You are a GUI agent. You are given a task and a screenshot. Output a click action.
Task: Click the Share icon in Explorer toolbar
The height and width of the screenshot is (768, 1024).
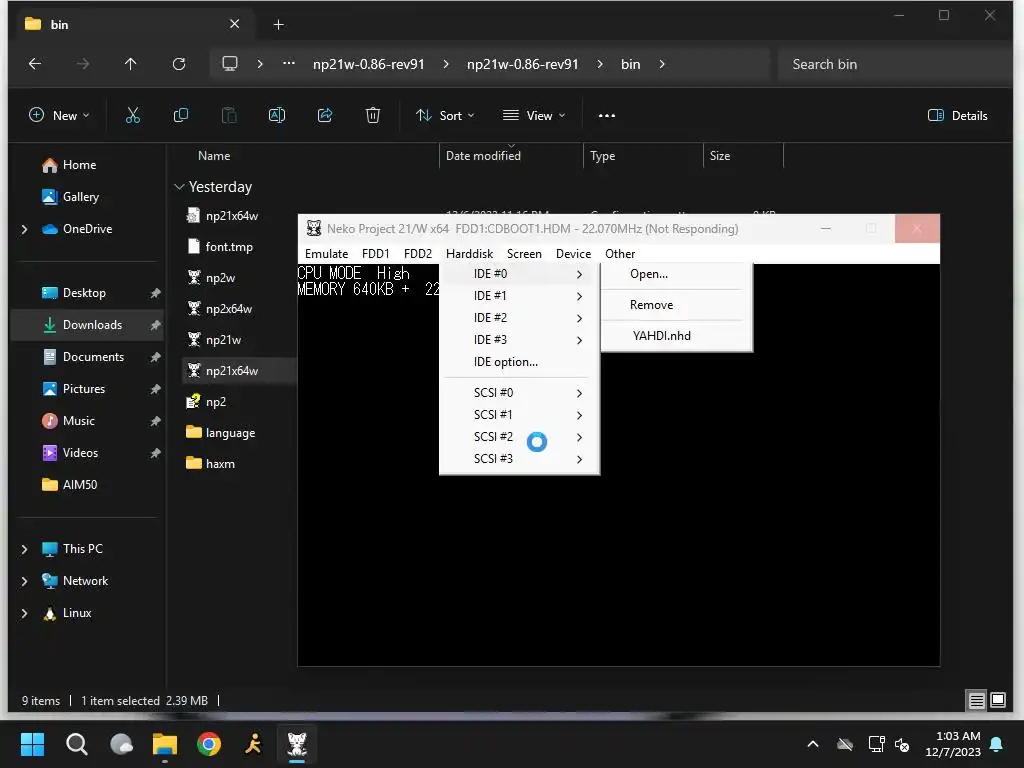point(325,116)
